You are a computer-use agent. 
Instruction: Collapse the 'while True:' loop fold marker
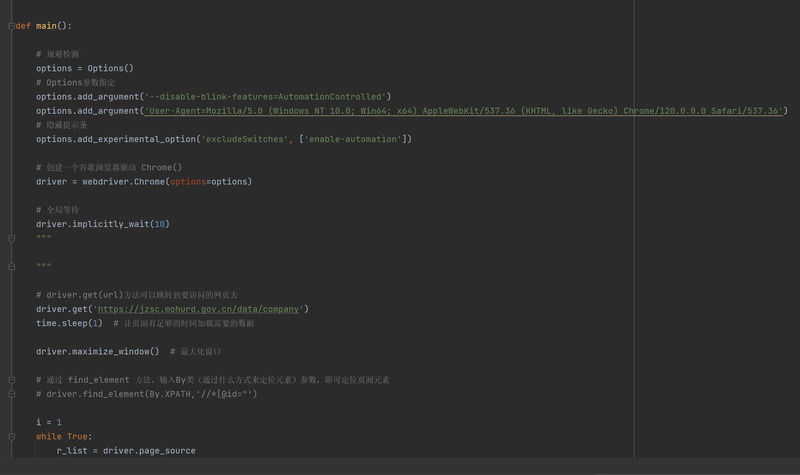(11, 437)
